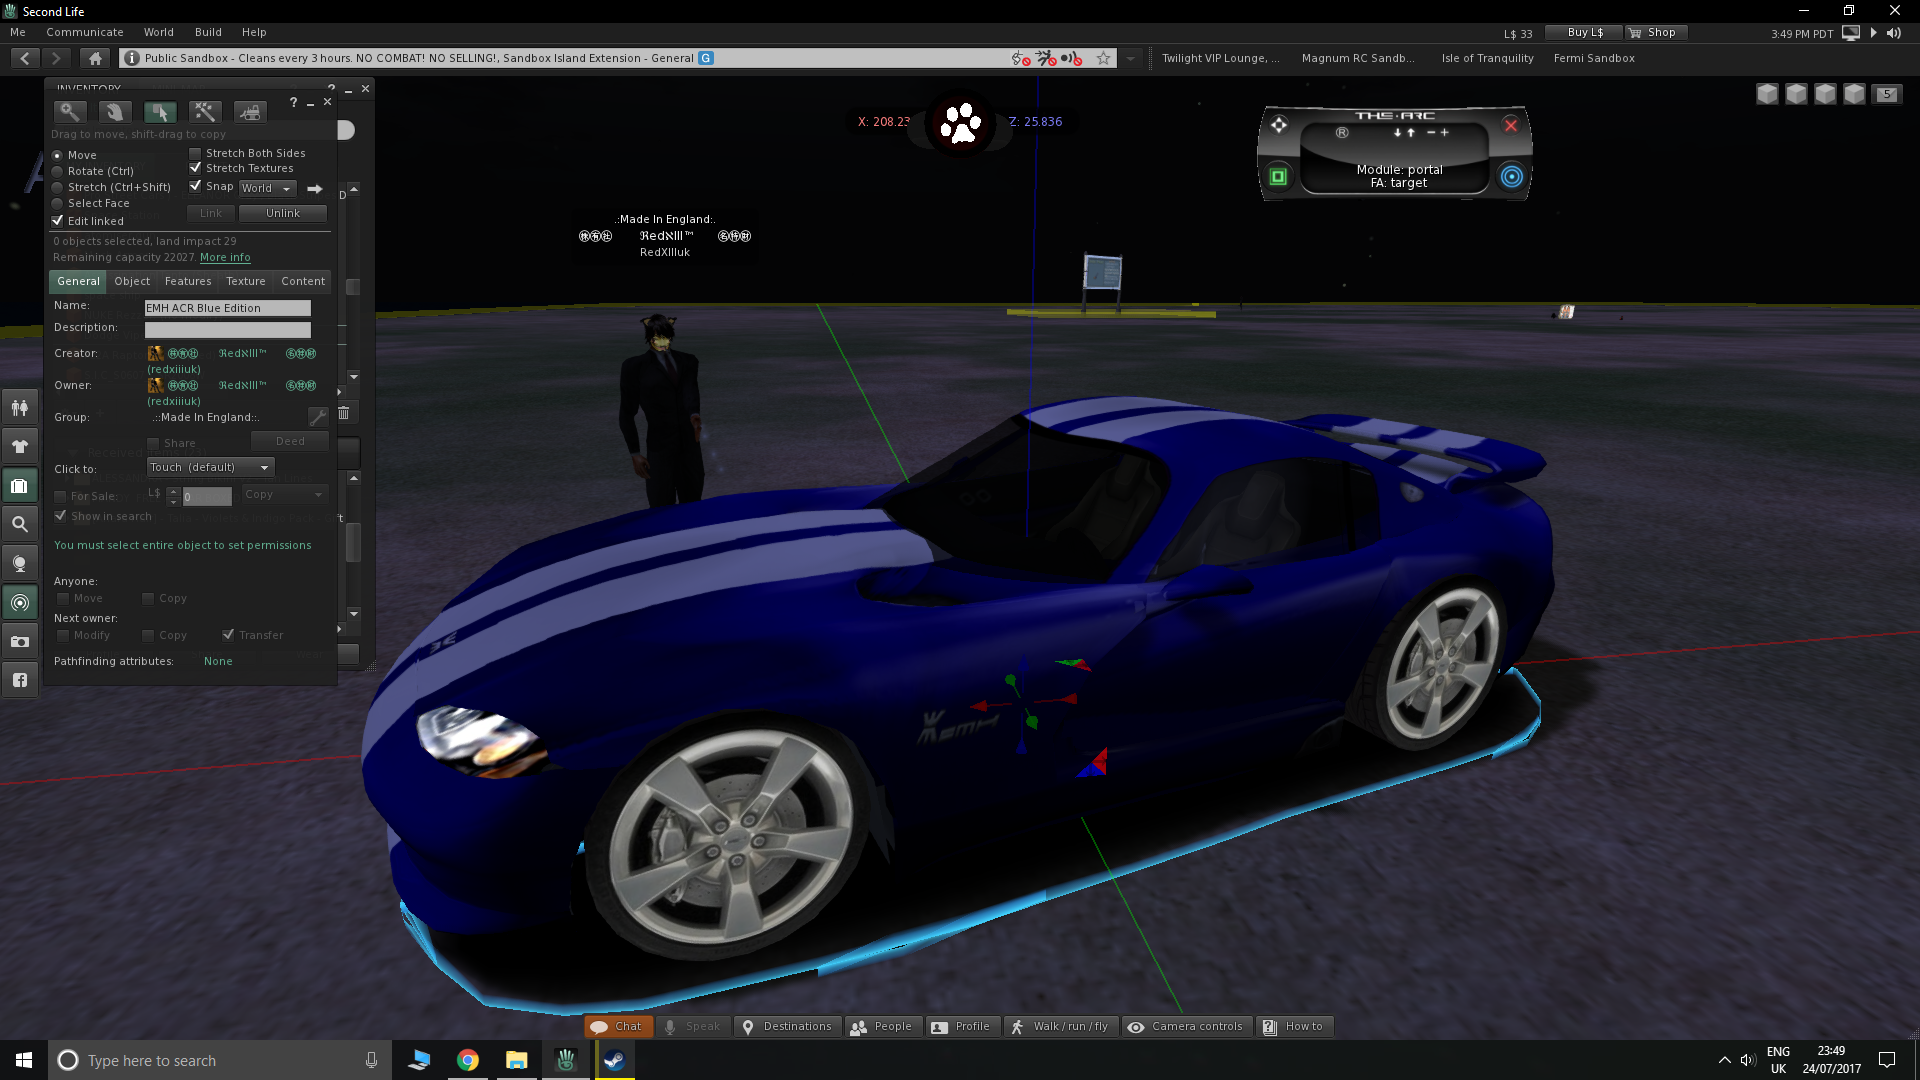Toggle Stretch Textures checkbox
This screenshot has width=1920, height=1080.
coord(196,168)
